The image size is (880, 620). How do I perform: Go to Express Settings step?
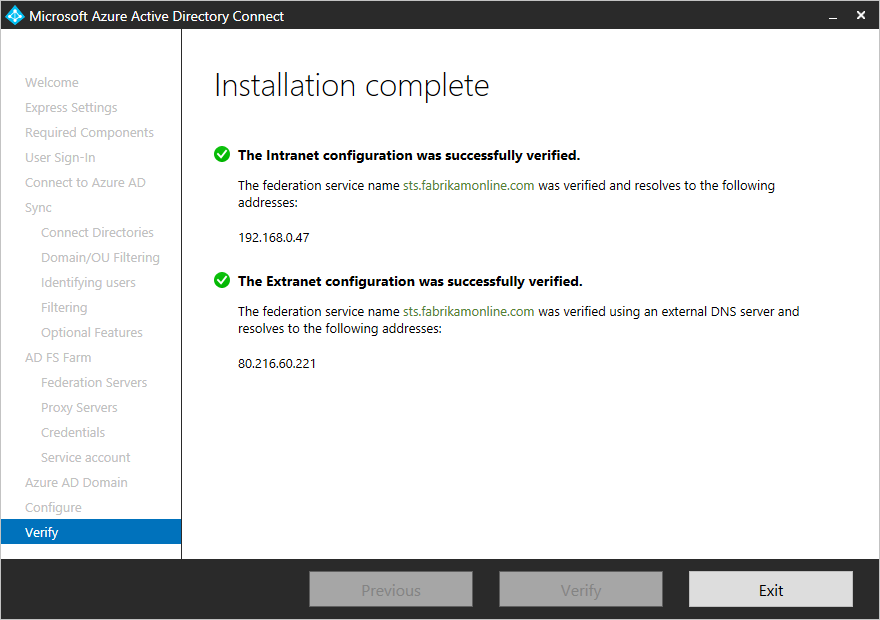point(71,108)
